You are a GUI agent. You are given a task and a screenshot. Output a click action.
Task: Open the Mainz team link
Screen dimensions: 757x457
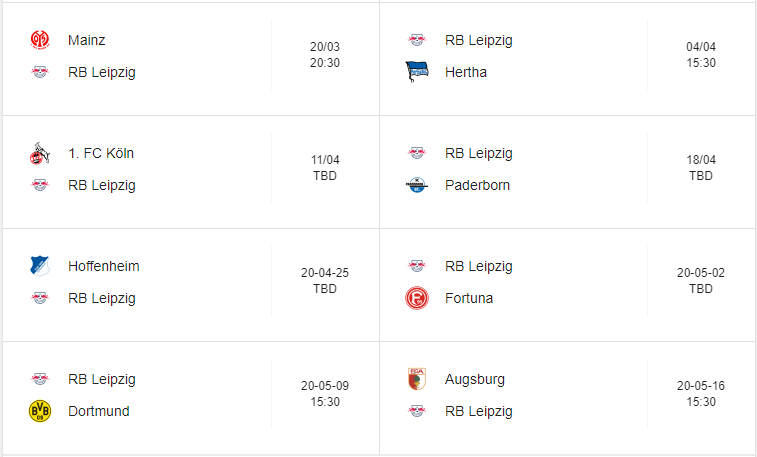[86, 40]
